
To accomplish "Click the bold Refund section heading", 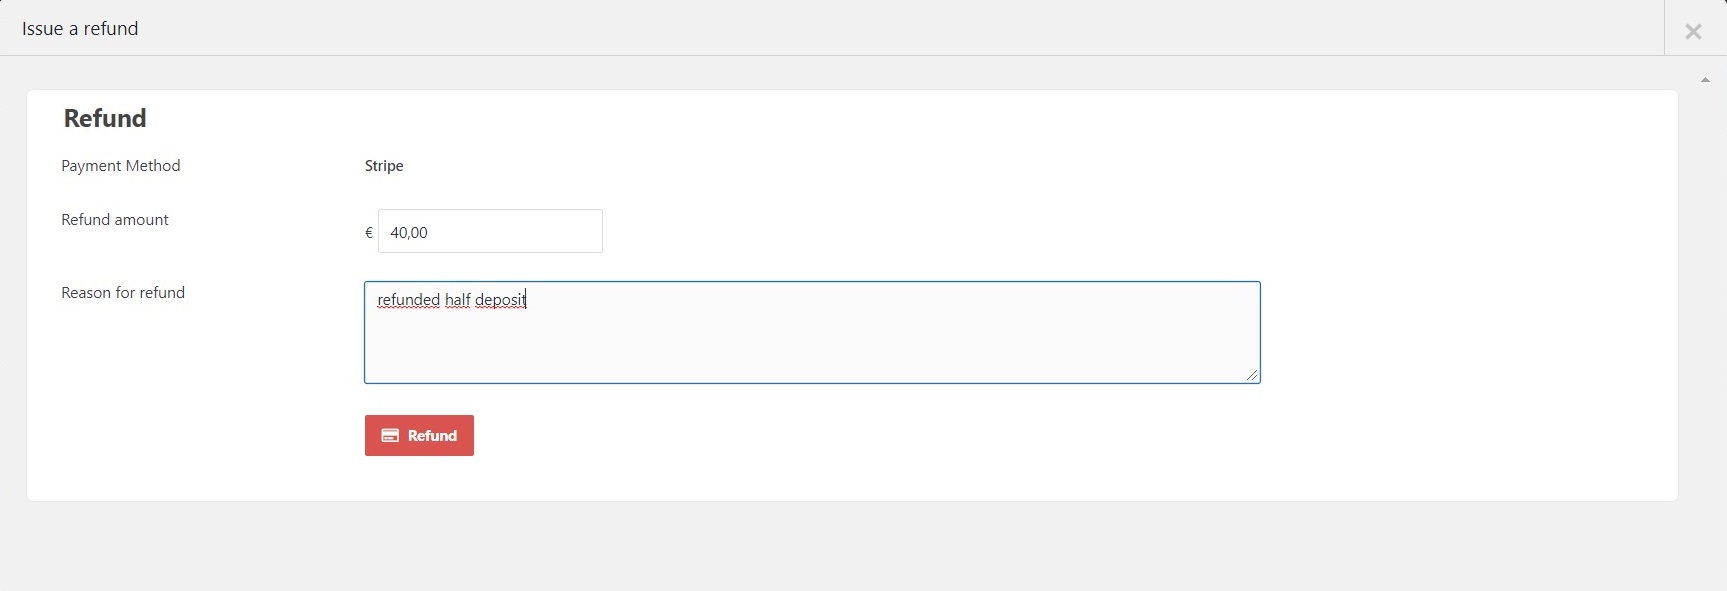I will 105,118.
